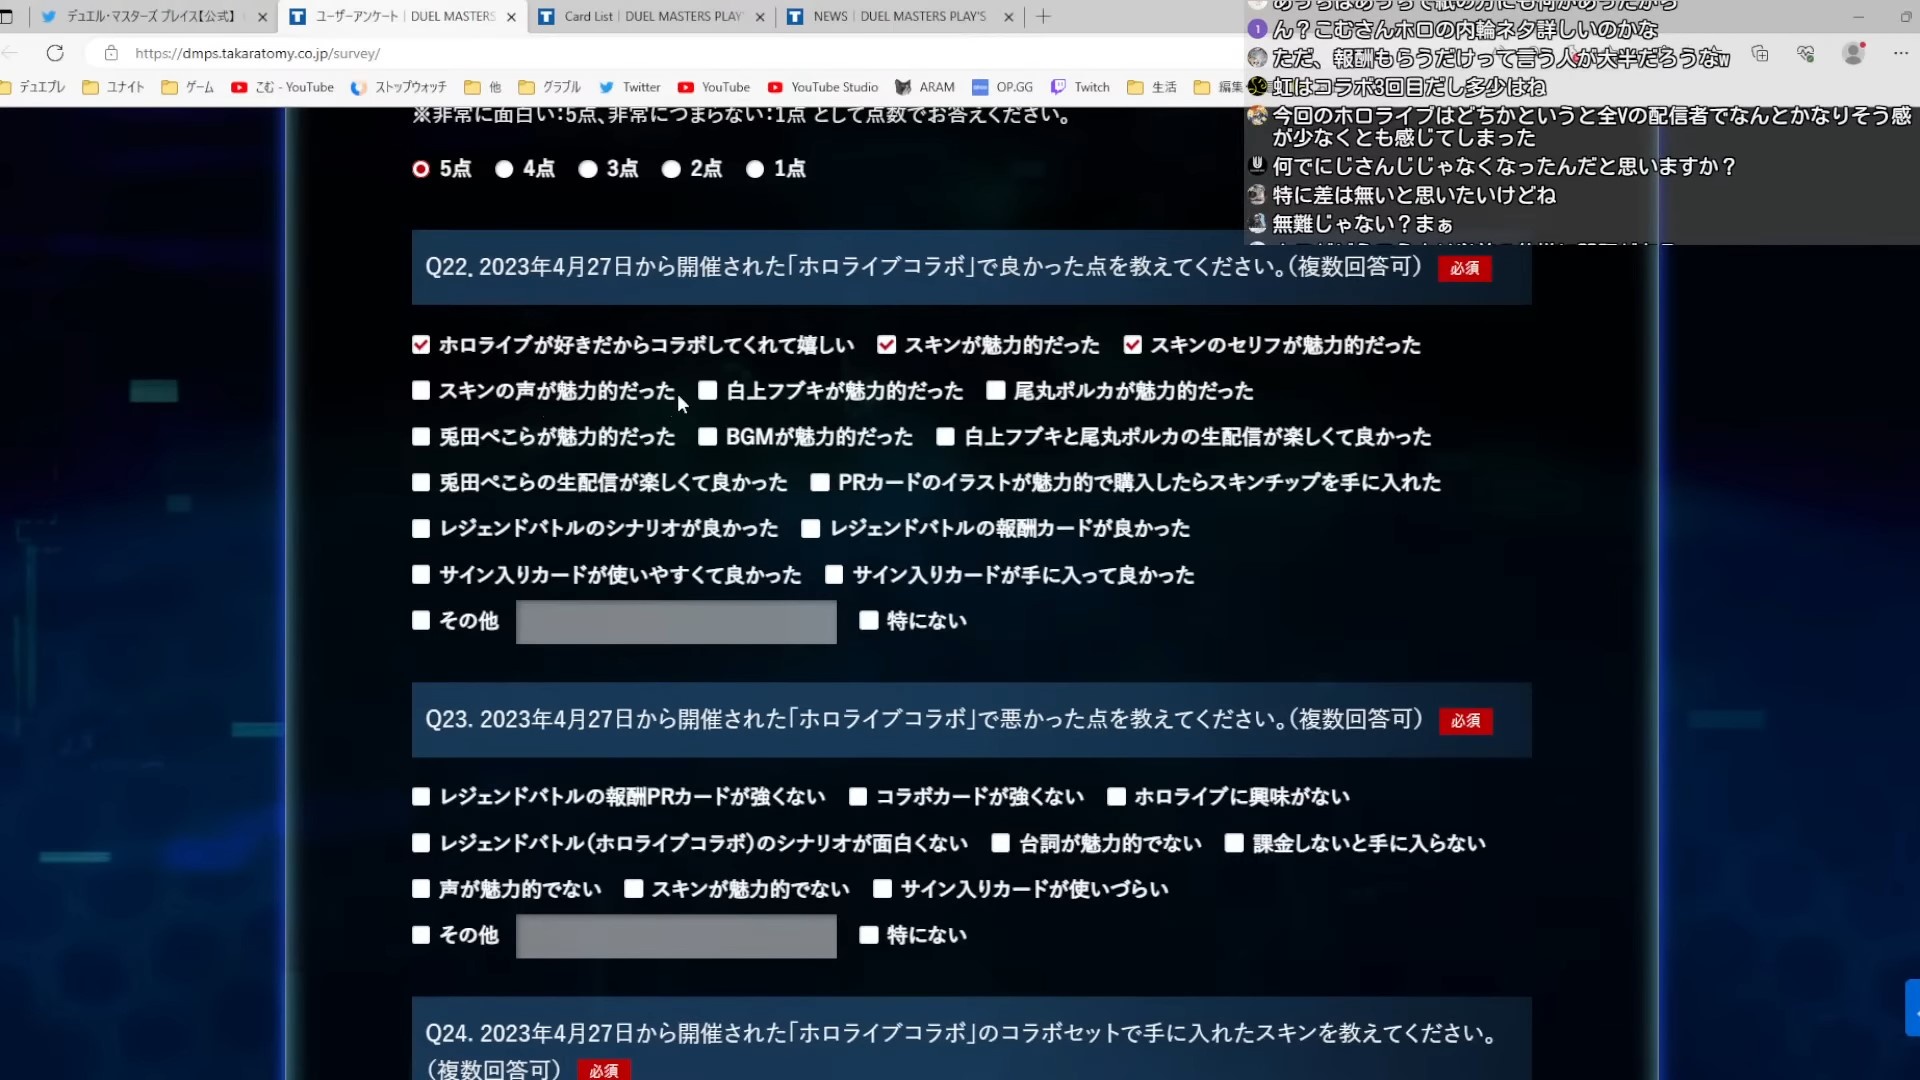Screen dimensions: 1920x1080
Task: Select the ユーザーアンケート tab
Action: pyautogui.click(x=403, y=16)
